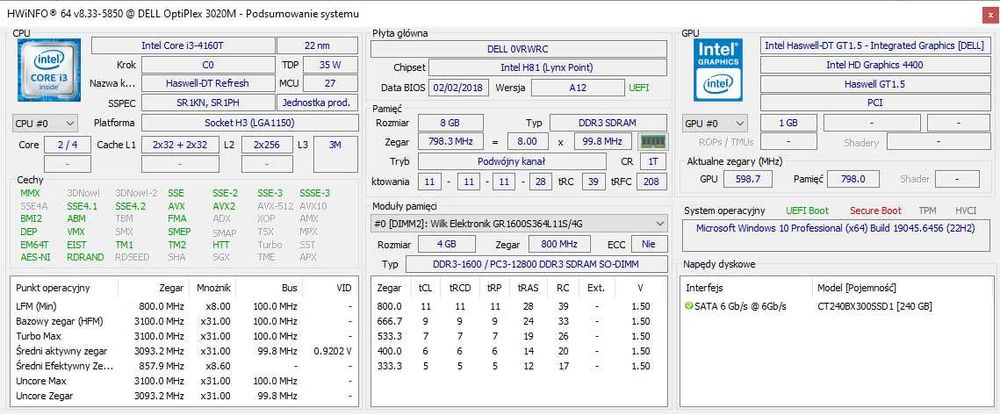Click the 666.7 memory timing row
This screenshot has width=1000, height=414.
518,321
